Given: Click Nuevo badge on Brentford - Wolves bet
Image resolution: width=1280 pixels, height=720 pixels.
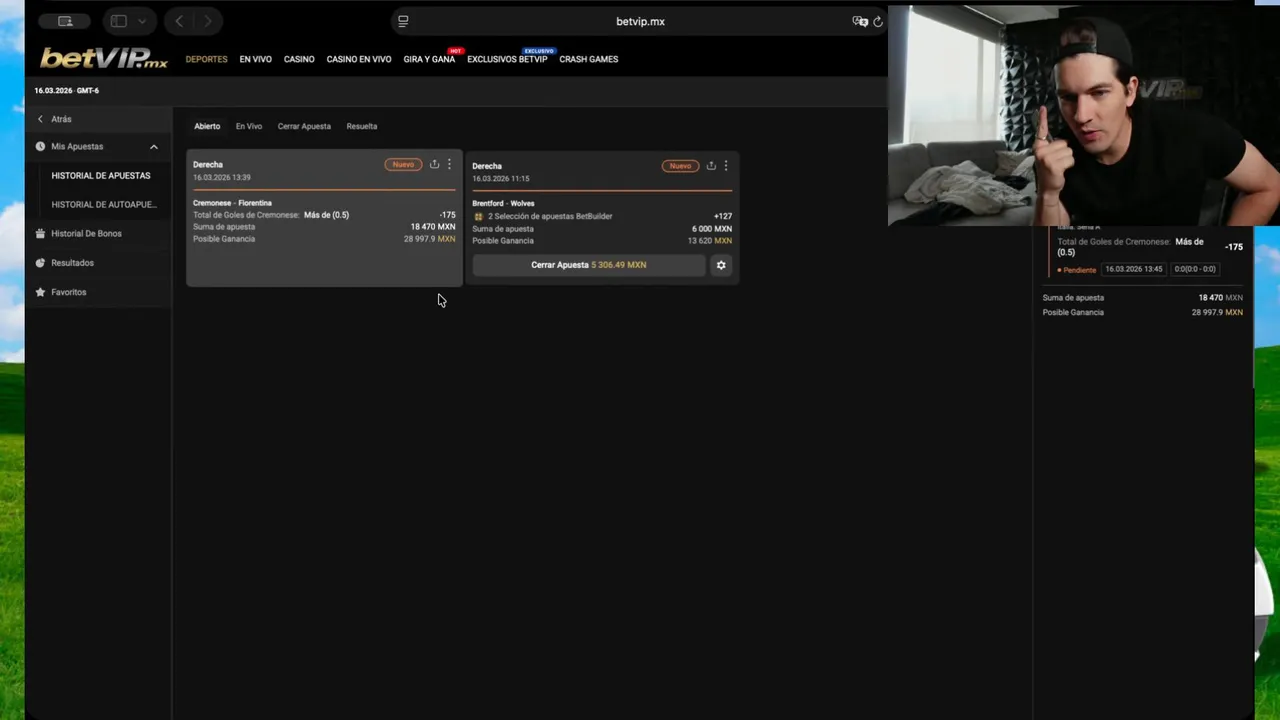Looking at the screenshot, I should pyautogui.click(x=680, y=166).
